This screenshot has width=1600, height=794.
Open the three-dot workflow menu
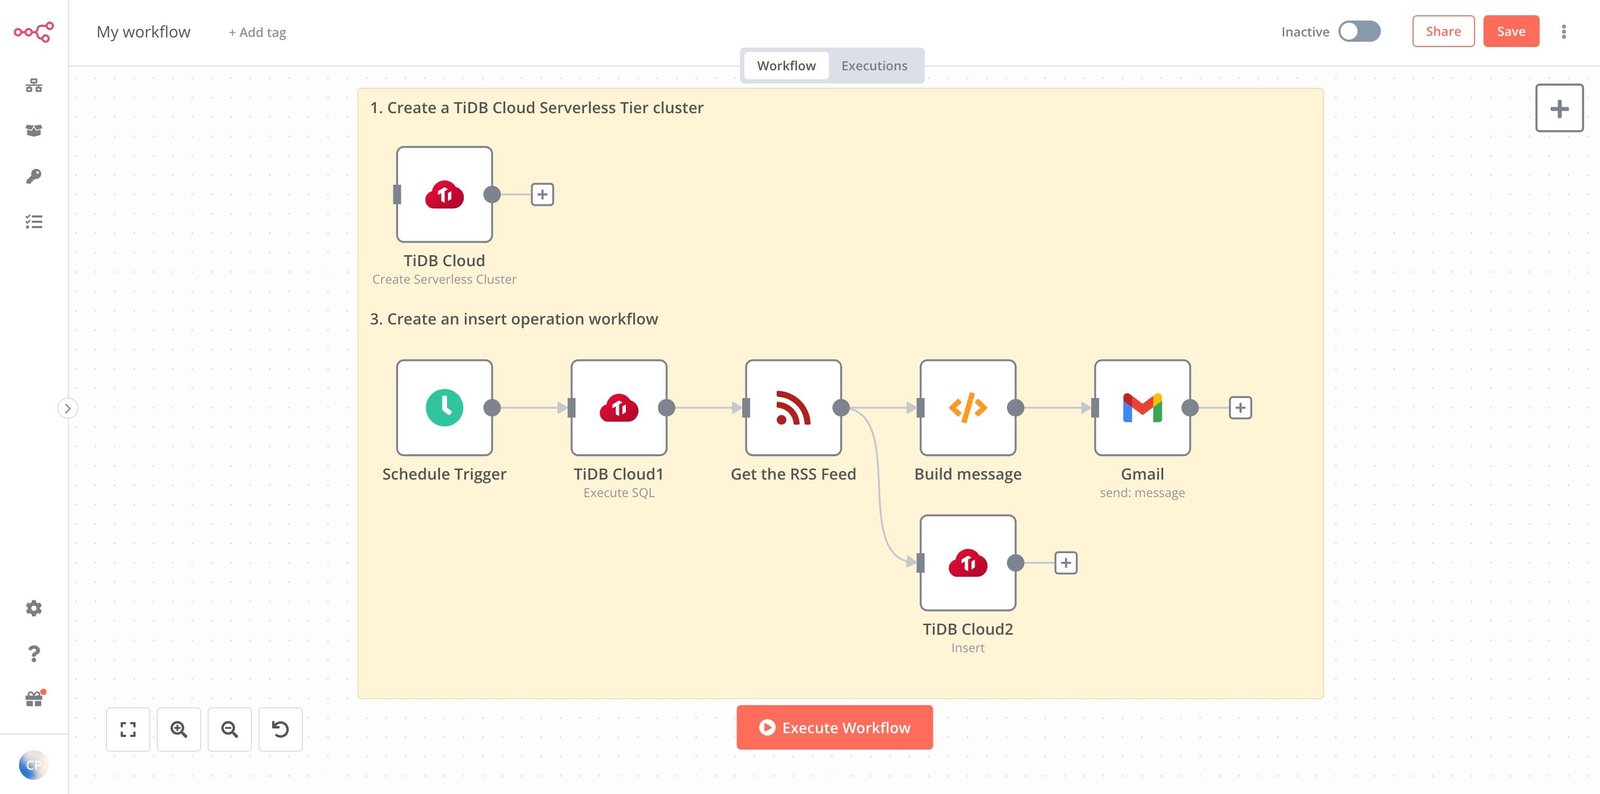pos(1564,32)
